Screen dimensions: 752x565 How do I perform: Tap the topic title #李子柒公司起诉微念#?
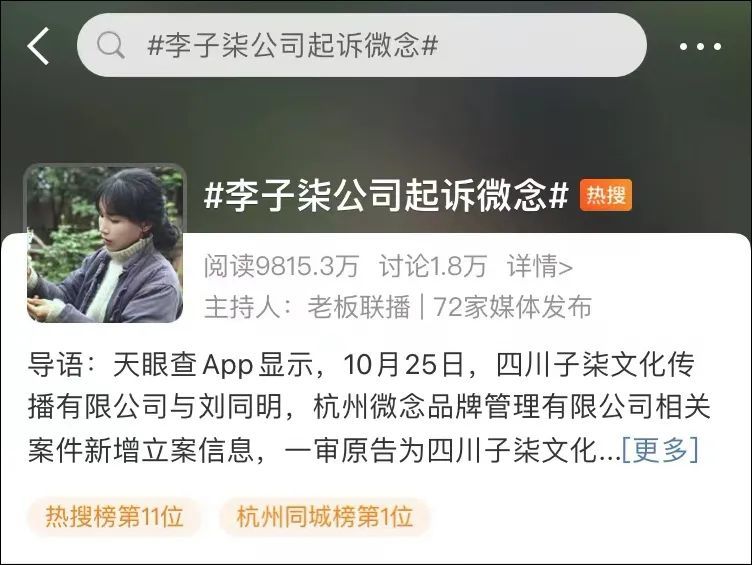point(386,195)
